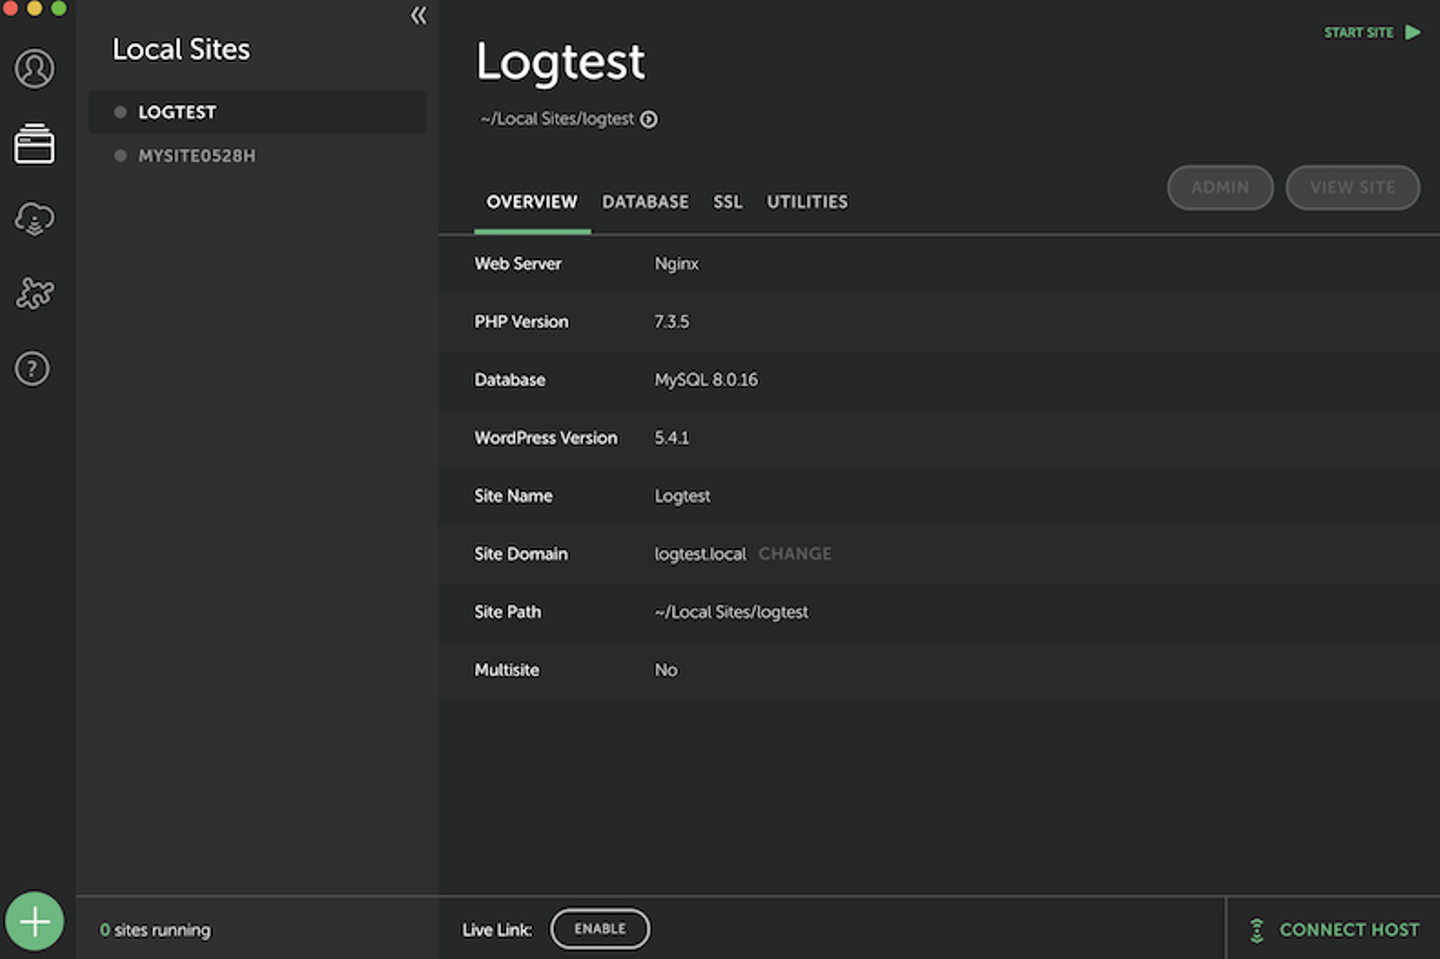Click the Admin button

coord(1219,188)
